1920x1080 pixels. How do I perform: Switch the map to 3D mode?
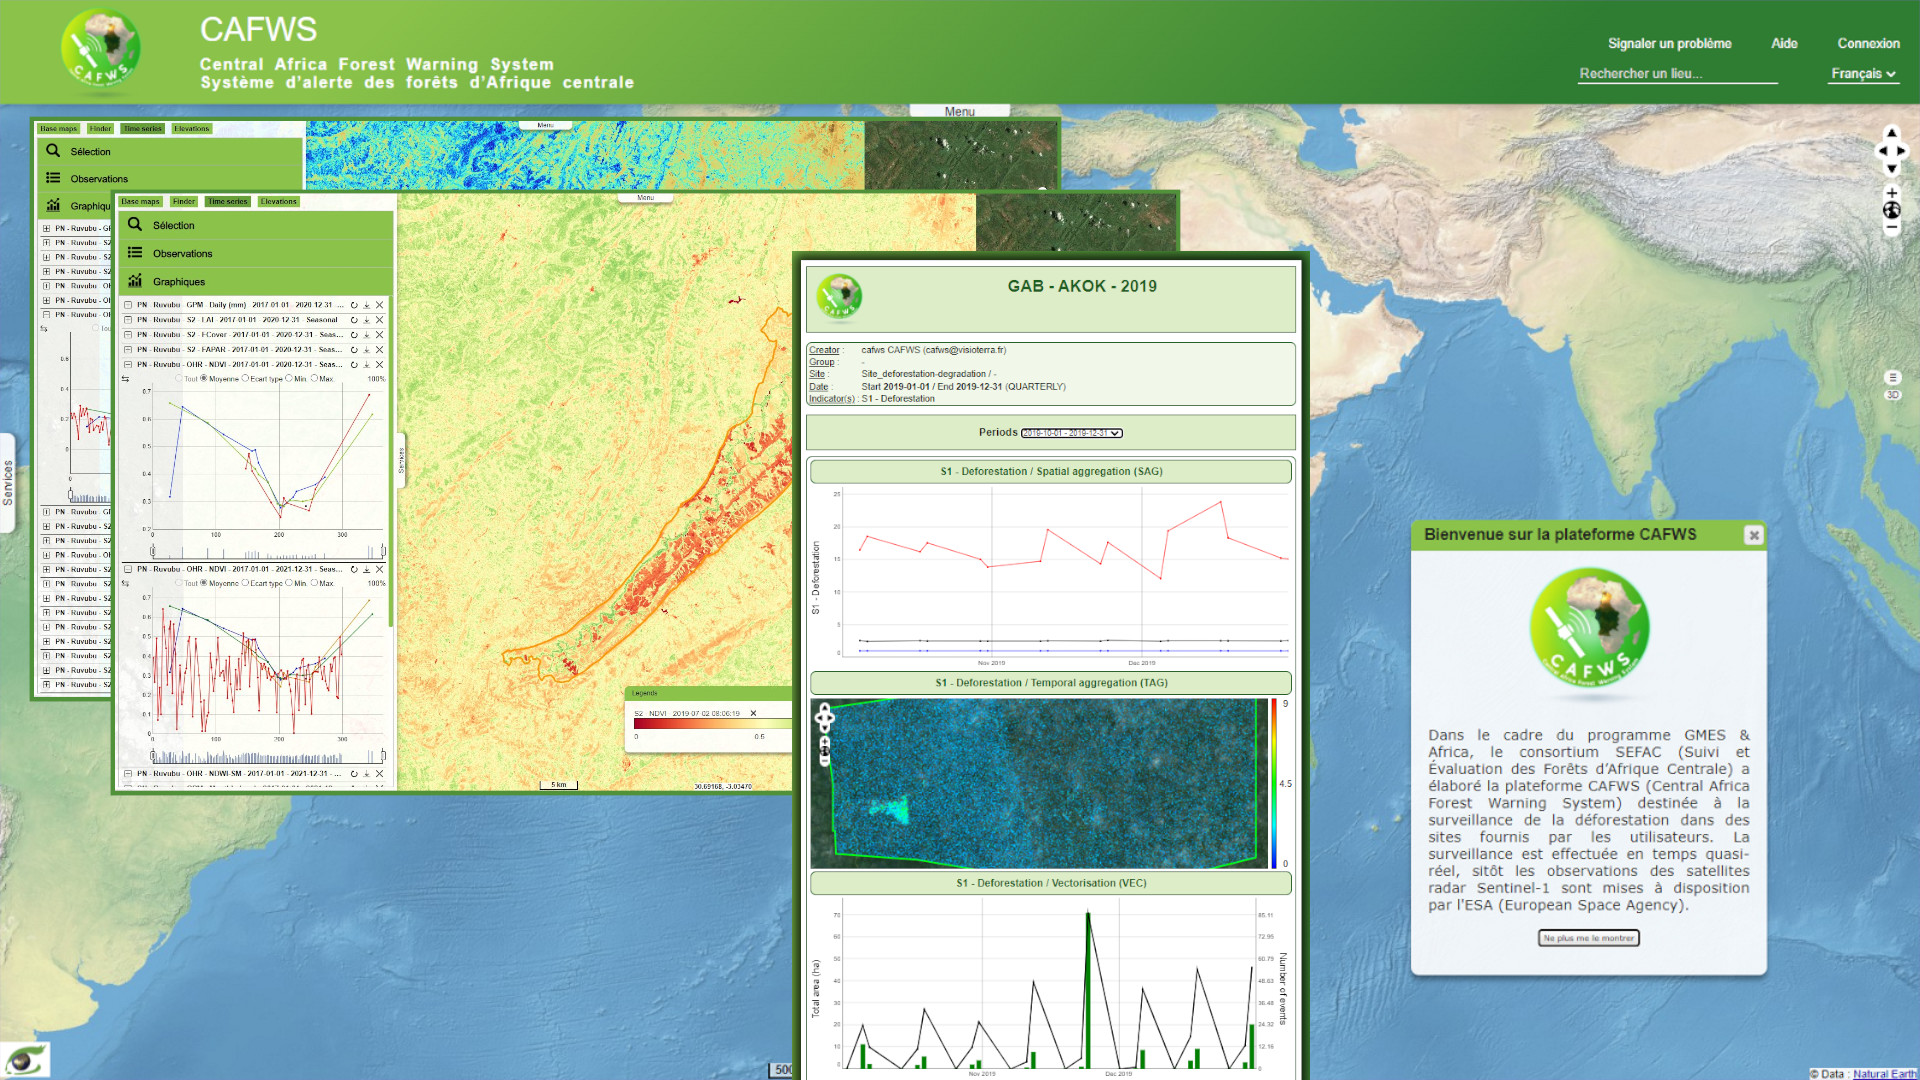(1892, 395)
